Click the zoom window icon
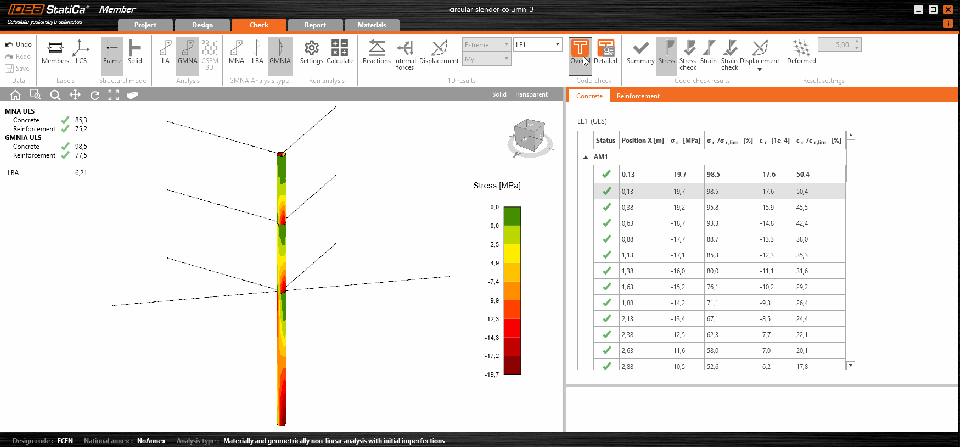This screenshot has height=447, width=960. [x=35, y=95]
